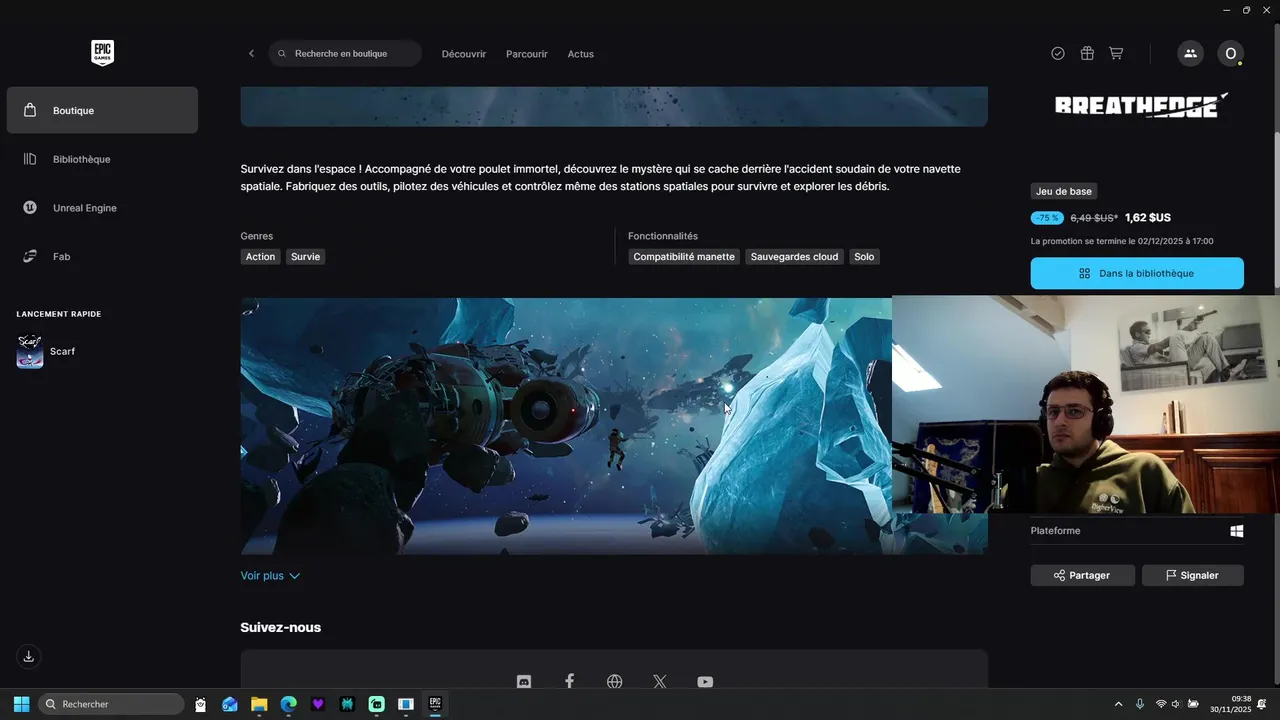Click Epic Games taskbar icon

[435, 704]
